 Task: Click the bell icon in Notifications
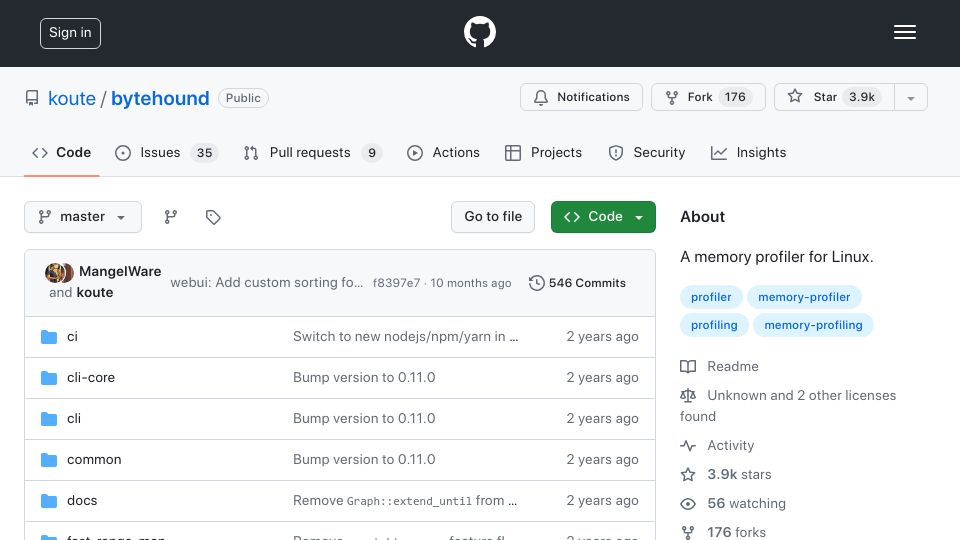point(541,97)
